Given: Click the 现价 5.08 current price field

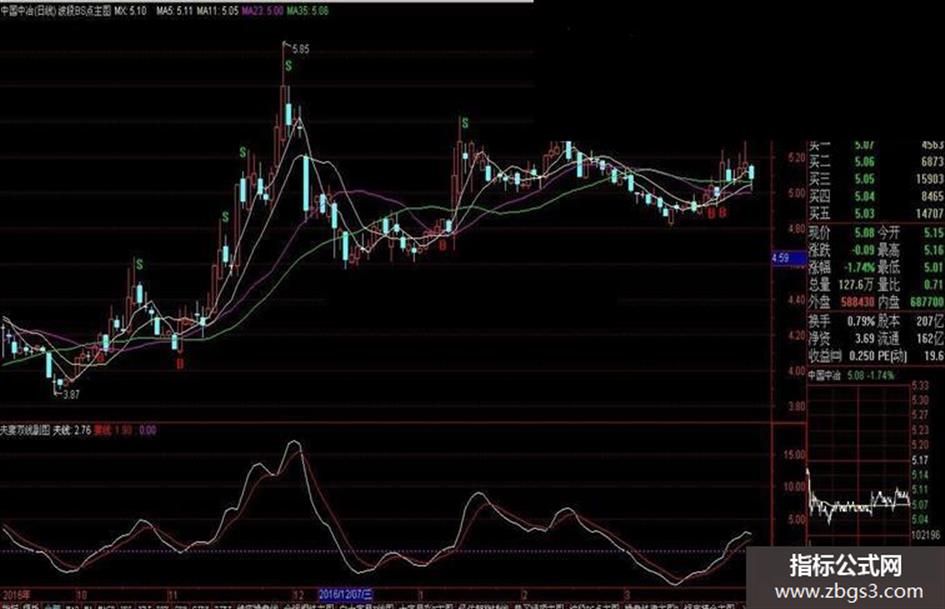Looking at the screenshot, I should (841, 232).
